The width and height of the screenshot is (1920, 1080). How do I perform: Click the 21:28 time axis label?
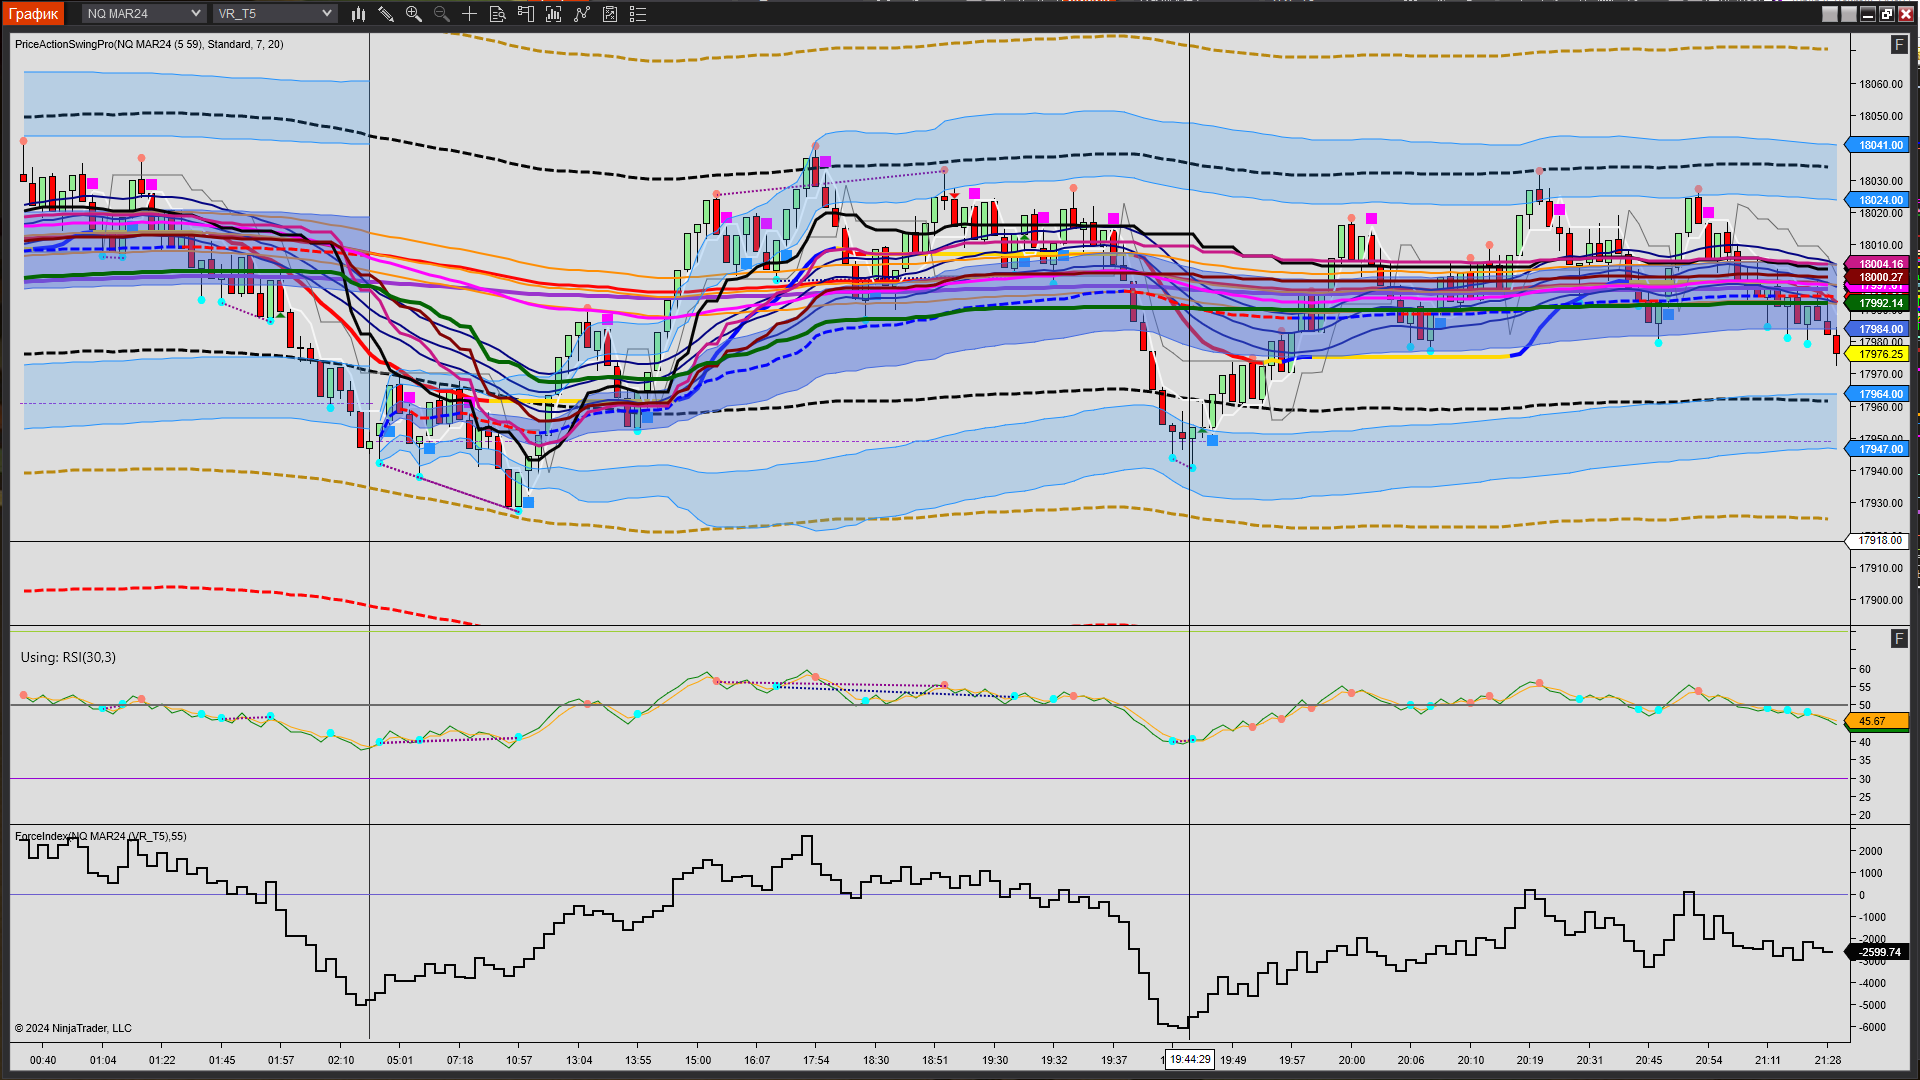click(1828, 1061)
